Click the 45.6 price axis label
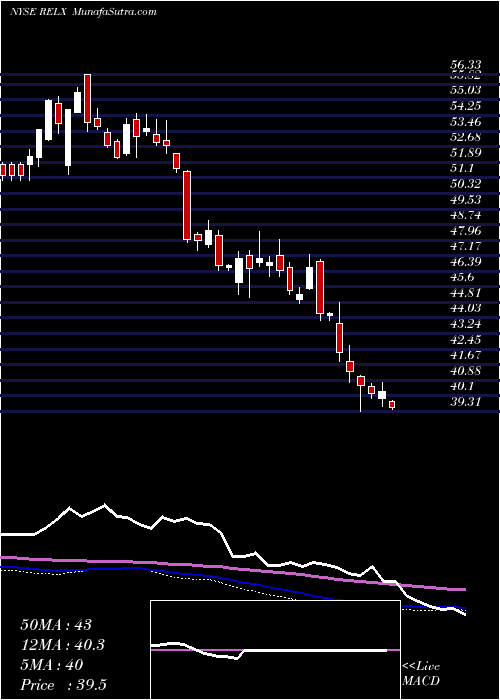The width and height of the screenshot is (500, 700). [463, 277]
